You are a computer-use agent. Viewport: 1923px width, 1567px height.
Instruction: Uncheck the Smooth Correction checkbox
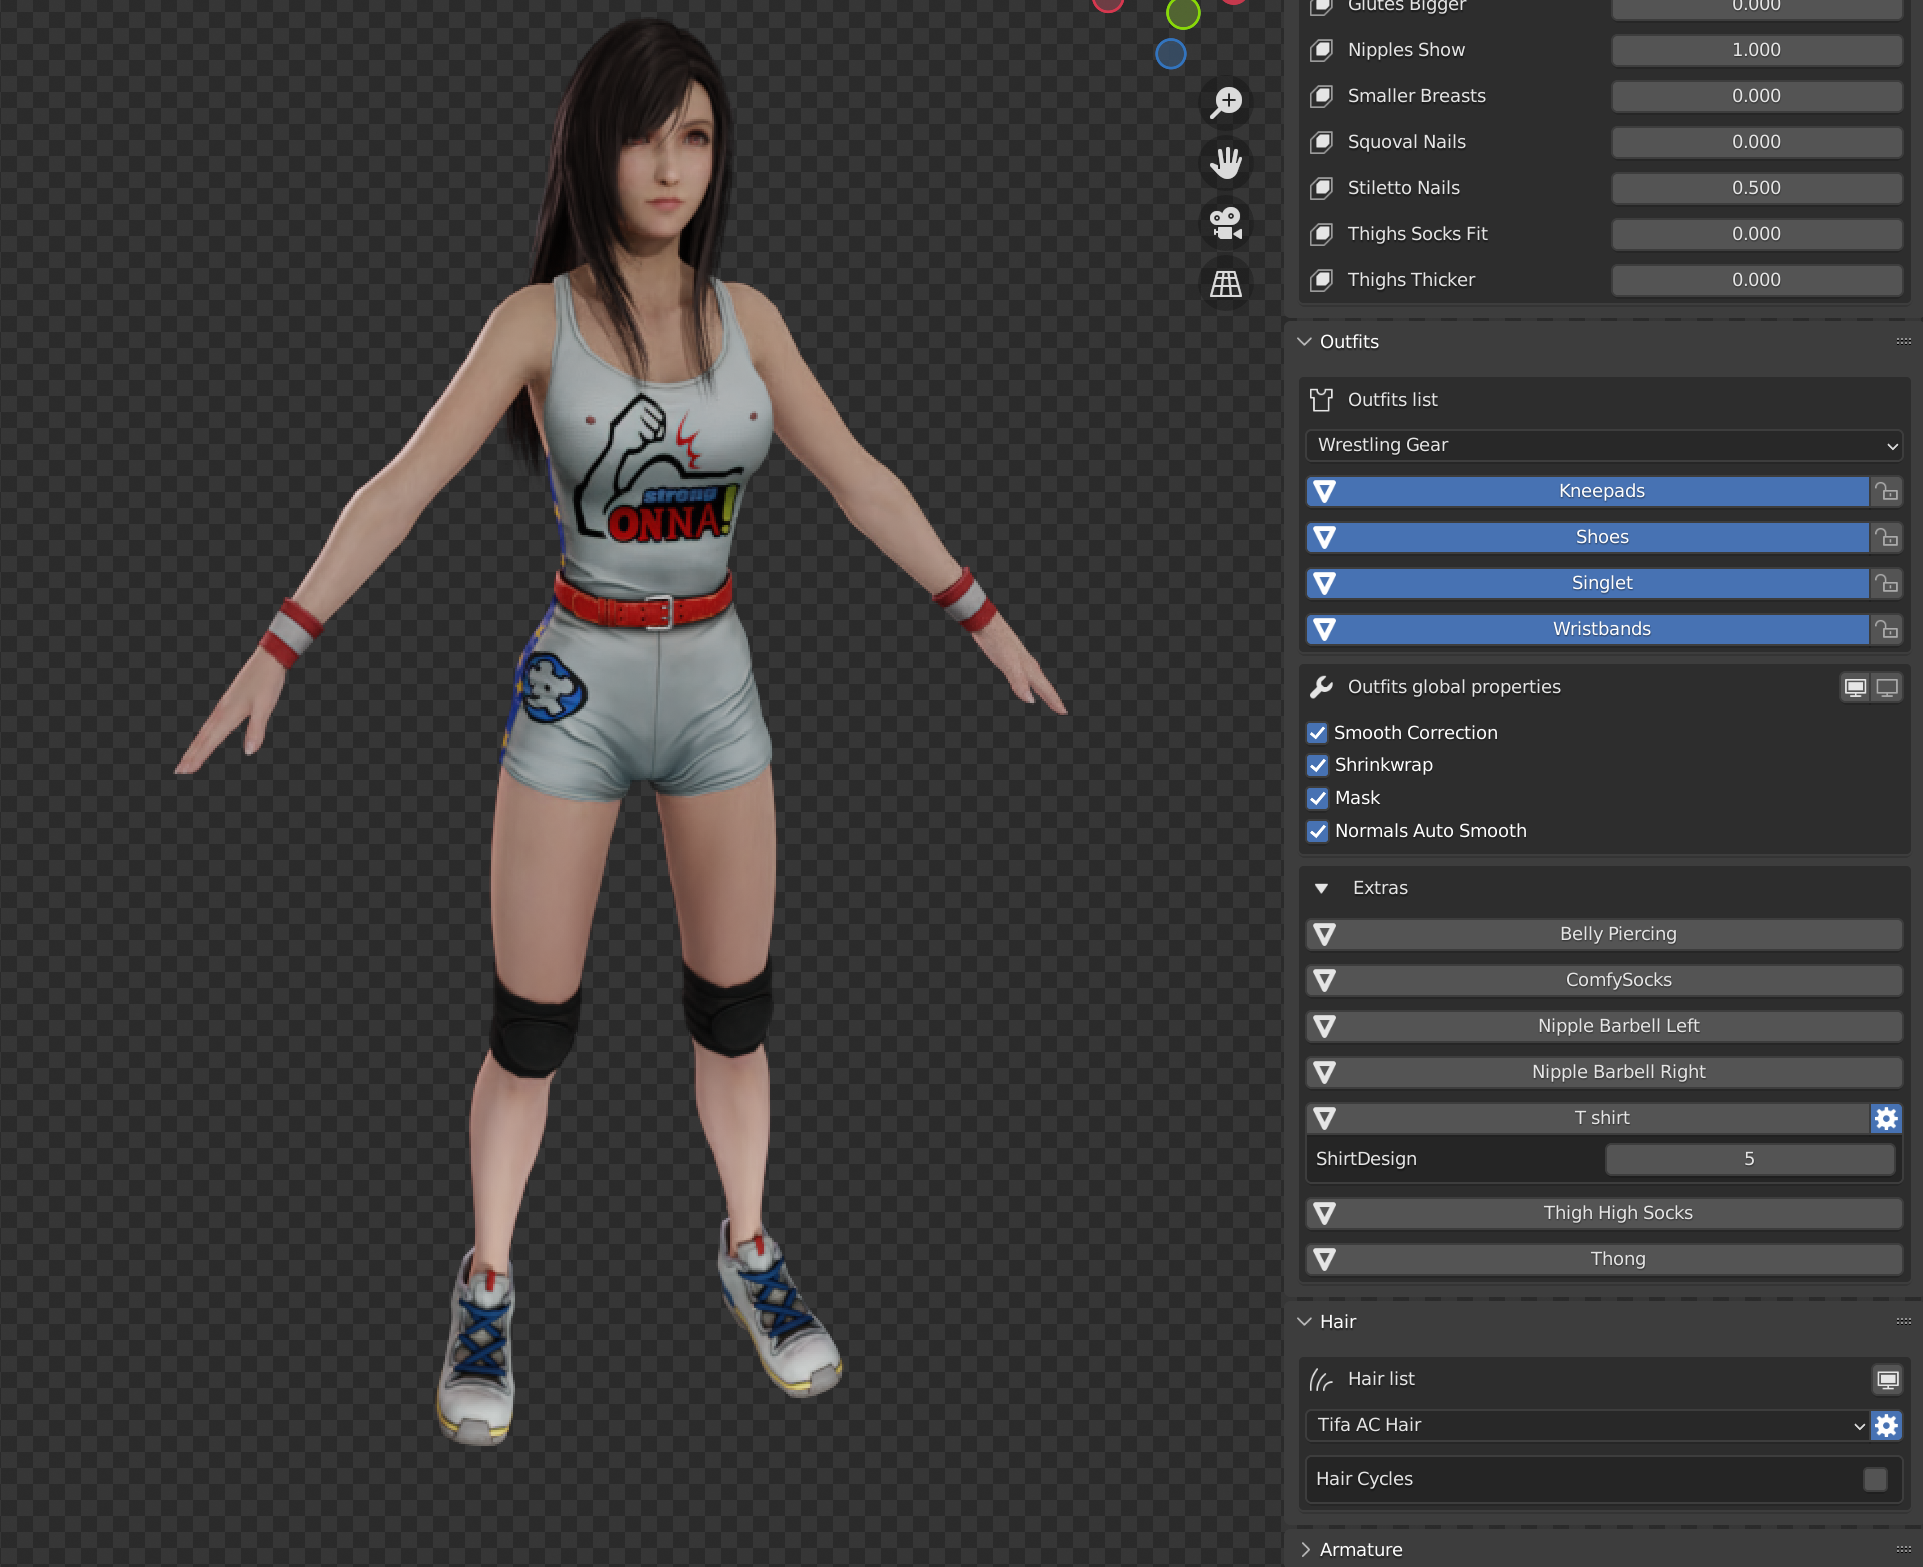pyautogui.click(x=1318, y=733)
